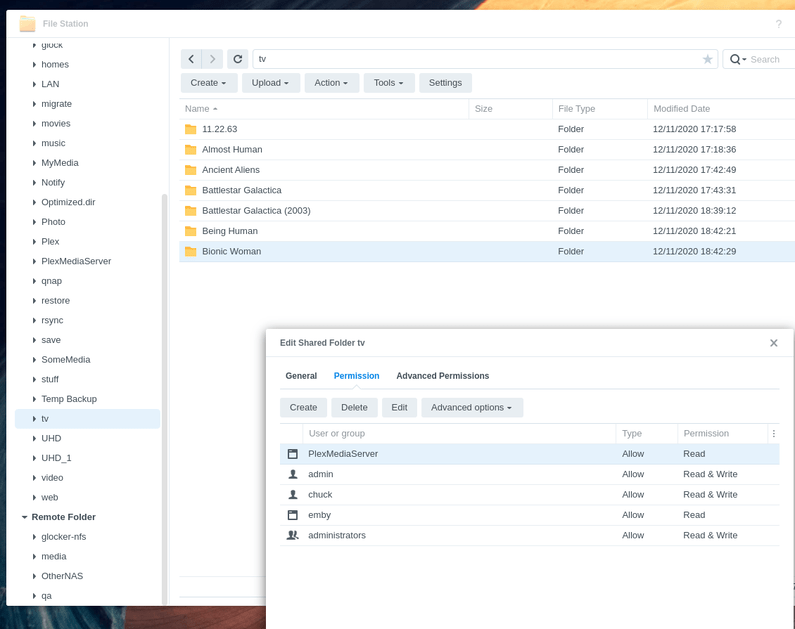Open the Create dropdown in File Station toolbar
The width and height of the screenshot is (795, 629).
[x=208, y=83]
